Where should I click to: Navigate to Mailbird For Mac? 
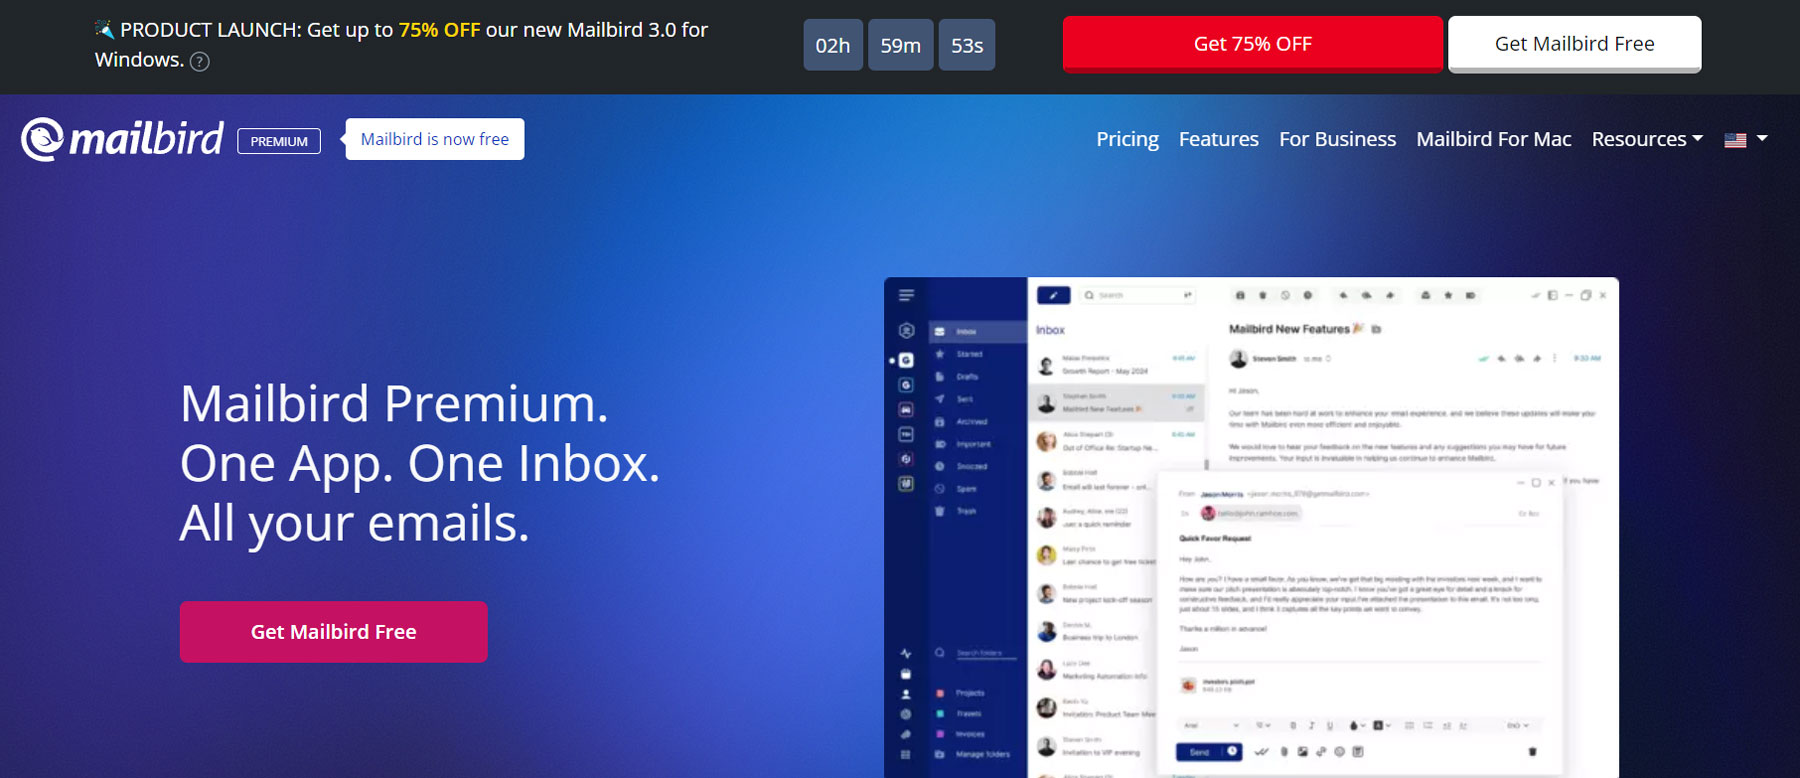[1493, 139]
